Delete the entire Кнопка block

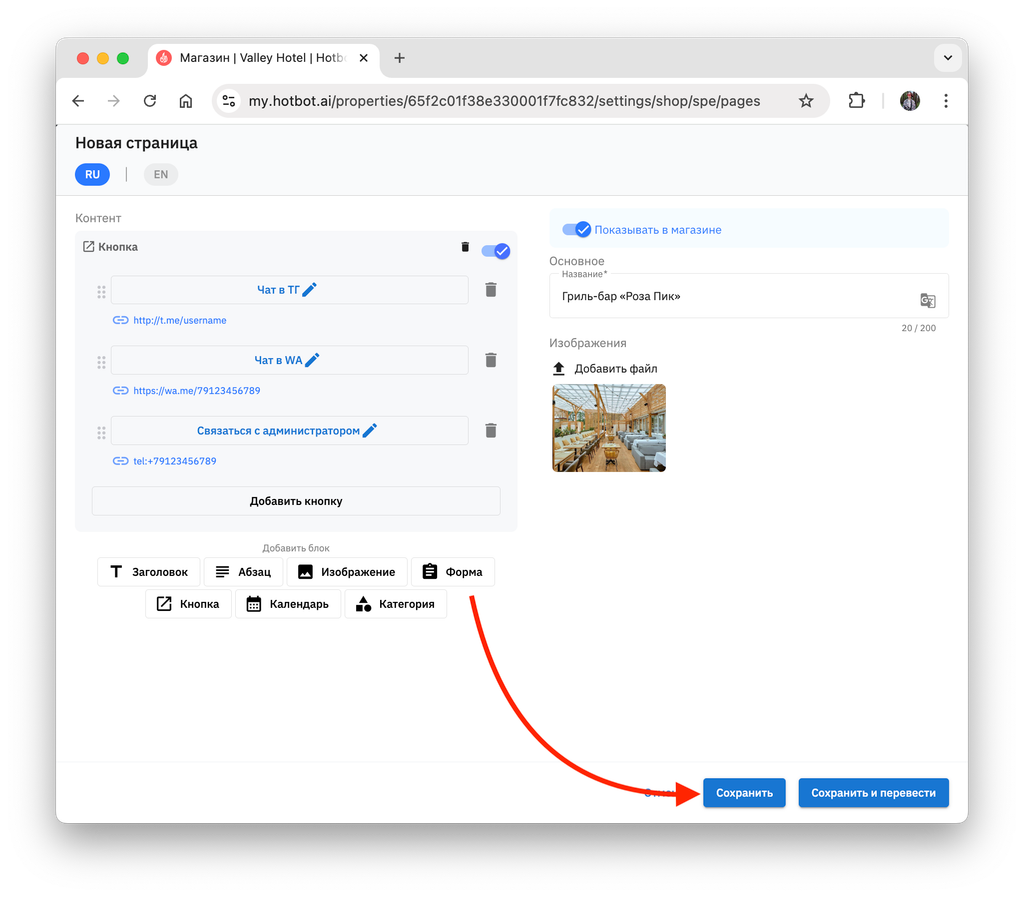click(465, 247)
